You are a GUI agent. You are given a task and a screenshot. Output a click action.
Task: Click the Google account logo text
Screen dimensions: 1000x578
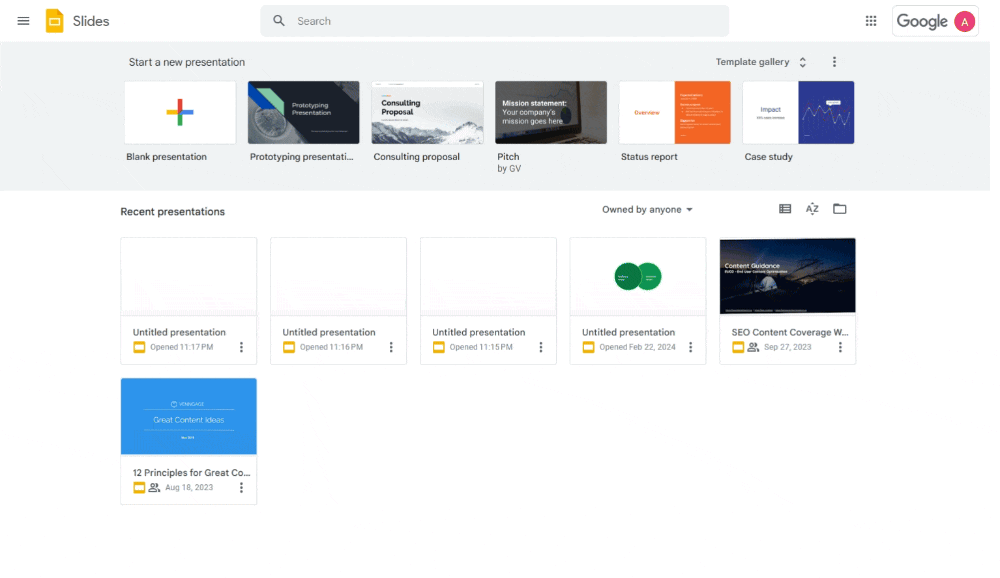coord(922,22)
